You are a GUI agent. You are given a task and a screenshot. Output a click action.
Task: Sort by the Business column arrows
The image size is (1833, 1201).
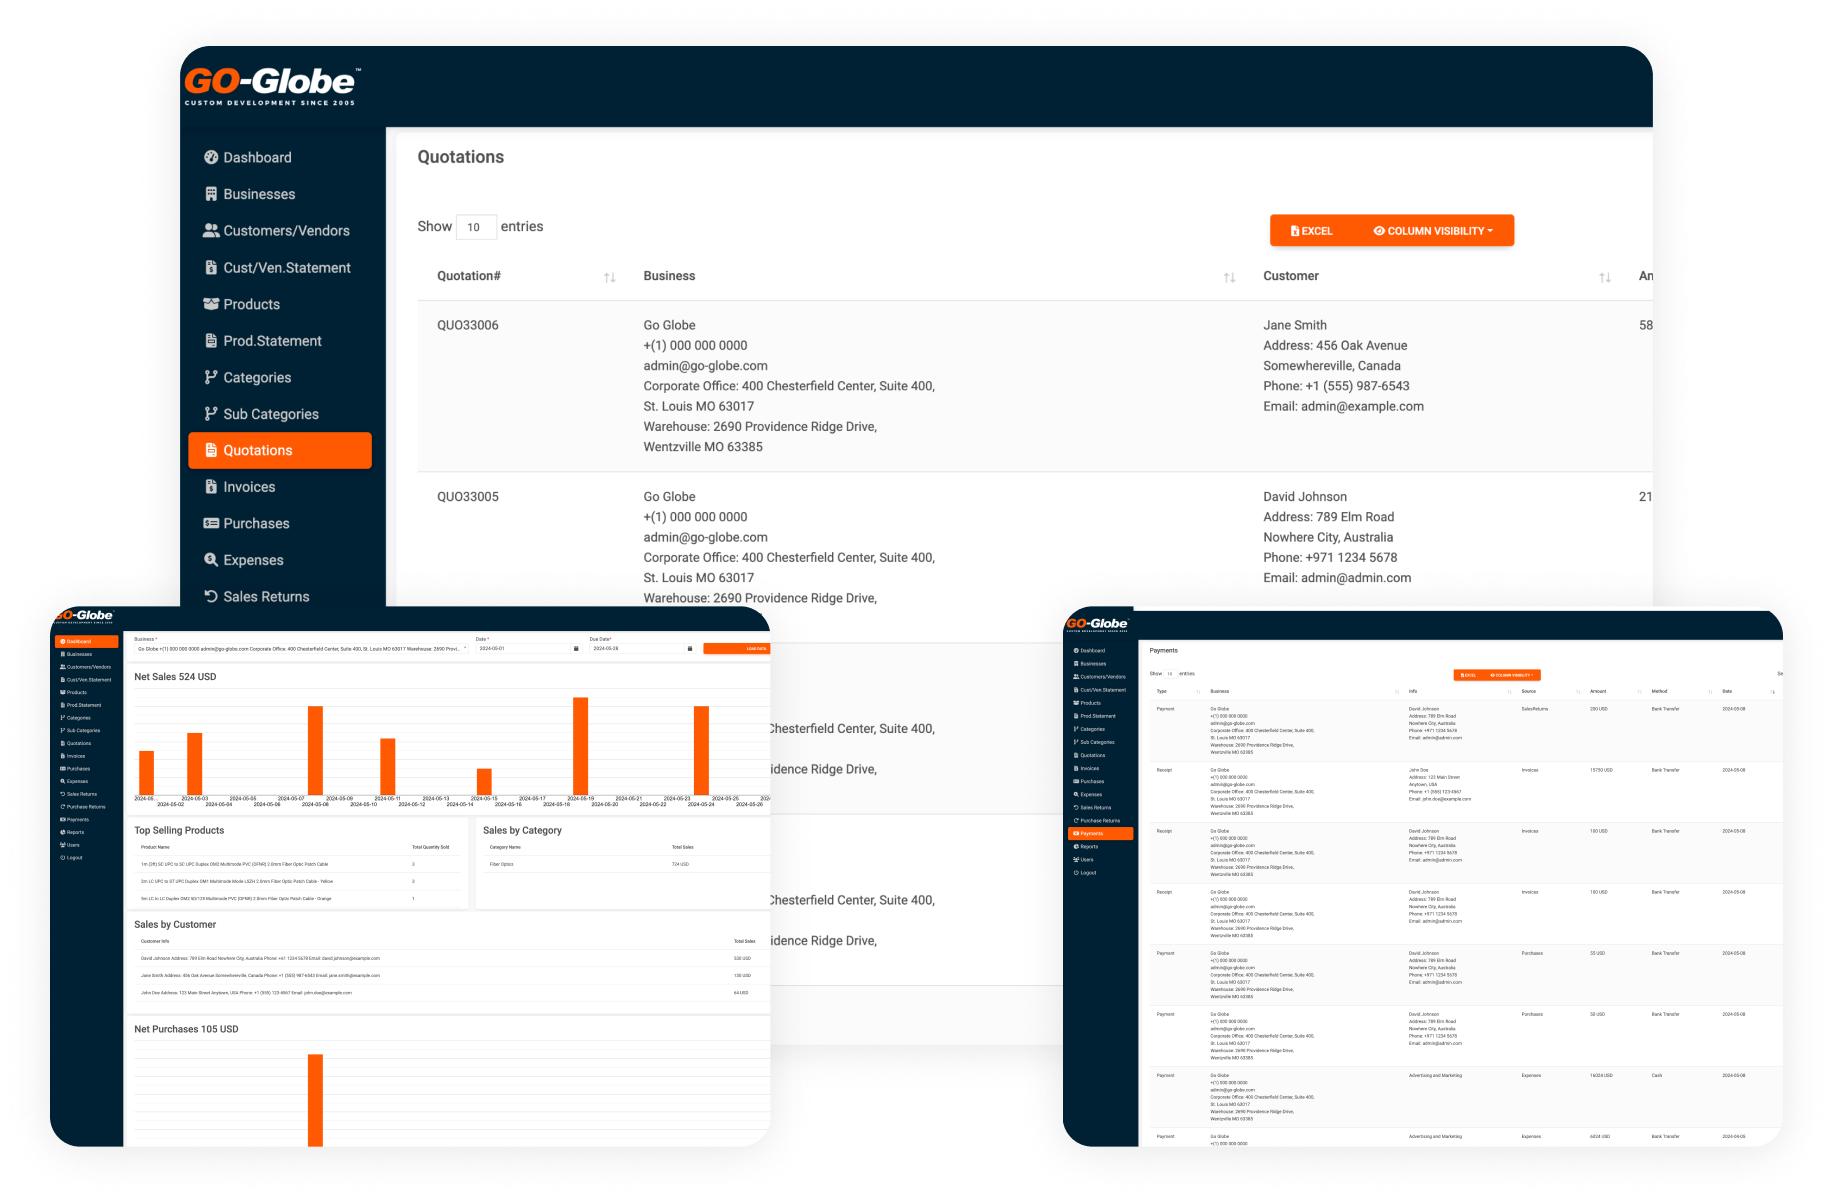tap(1229, 277)
